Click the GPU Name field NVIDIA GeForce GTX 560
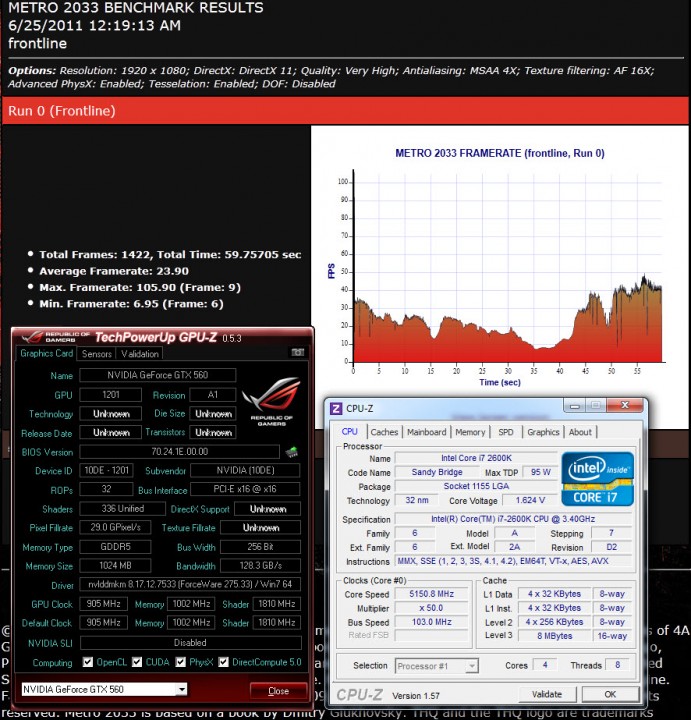 (x=157, y=375)
